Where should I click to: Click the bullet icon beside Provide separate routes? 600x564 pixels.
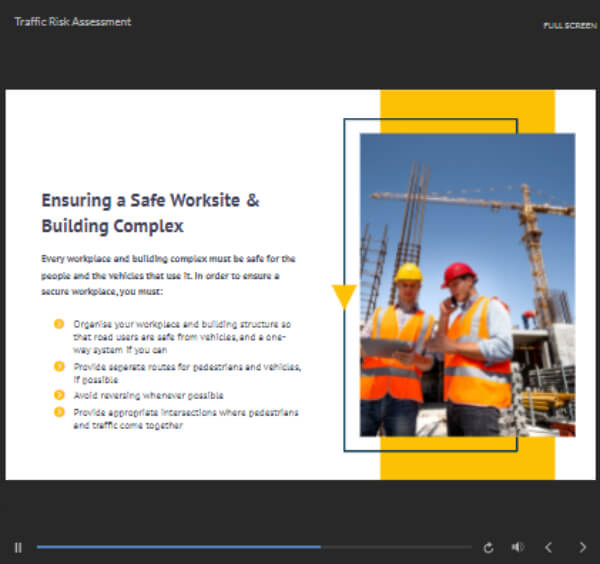(59, 367)
